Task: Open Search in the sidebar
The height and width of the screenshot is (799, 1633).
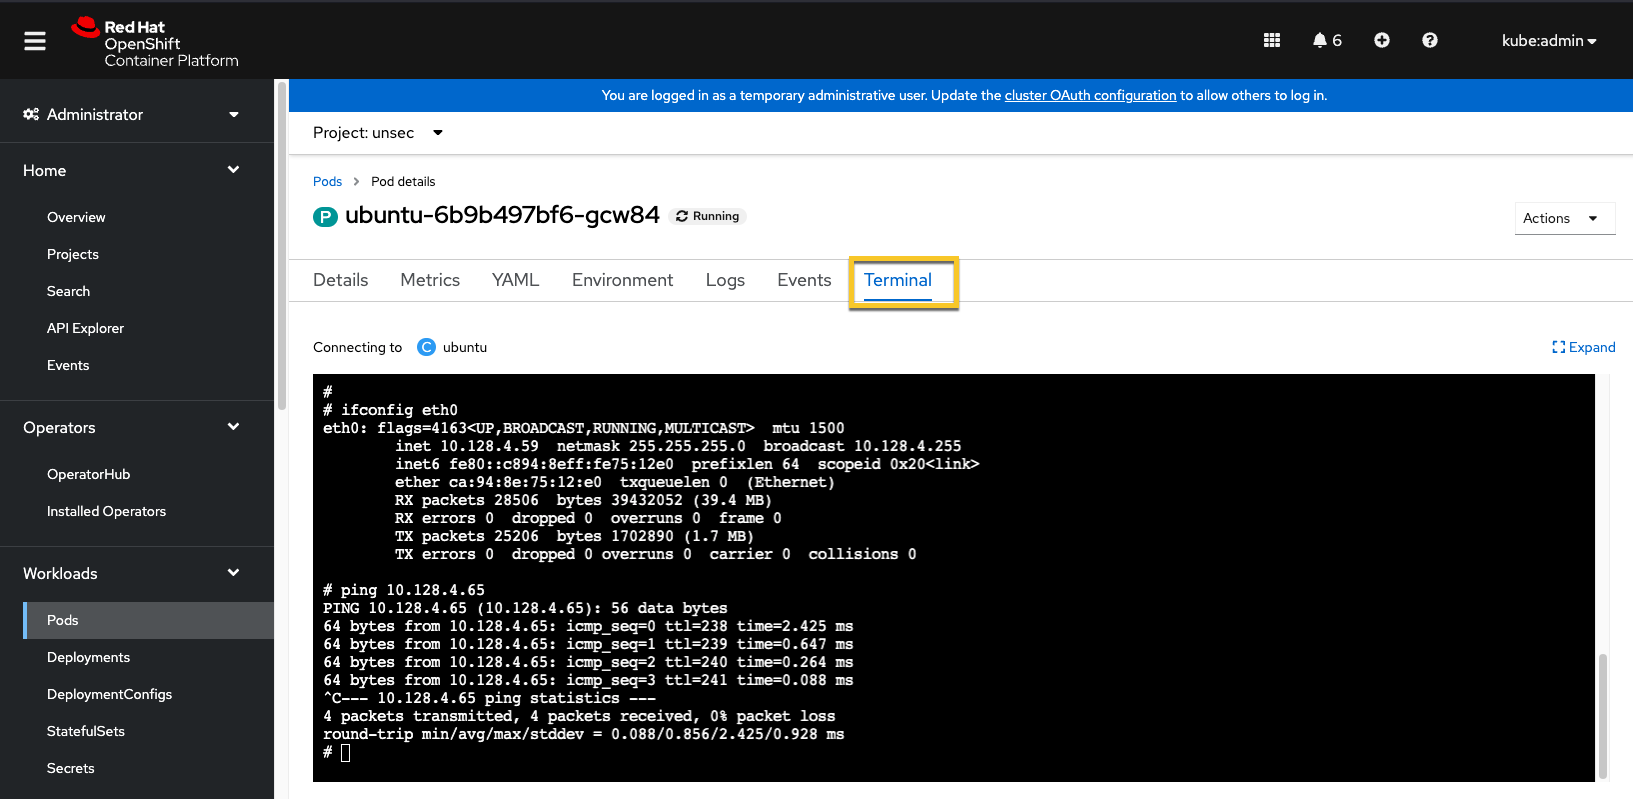Action: [x=68, y=292]
